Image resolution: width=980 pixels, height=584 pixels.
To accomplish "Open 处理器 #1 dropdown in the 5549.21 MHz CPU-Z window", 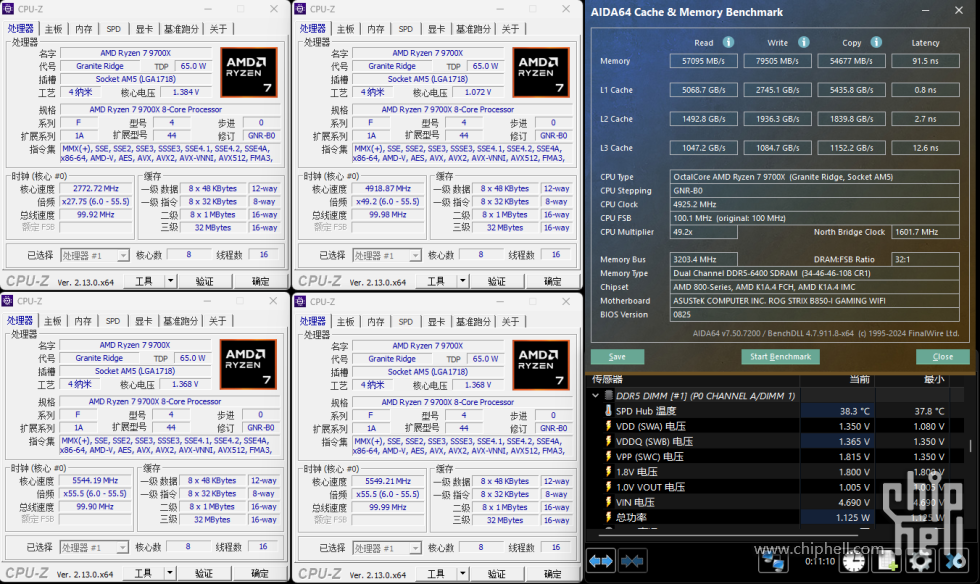I will click(416, 548).
